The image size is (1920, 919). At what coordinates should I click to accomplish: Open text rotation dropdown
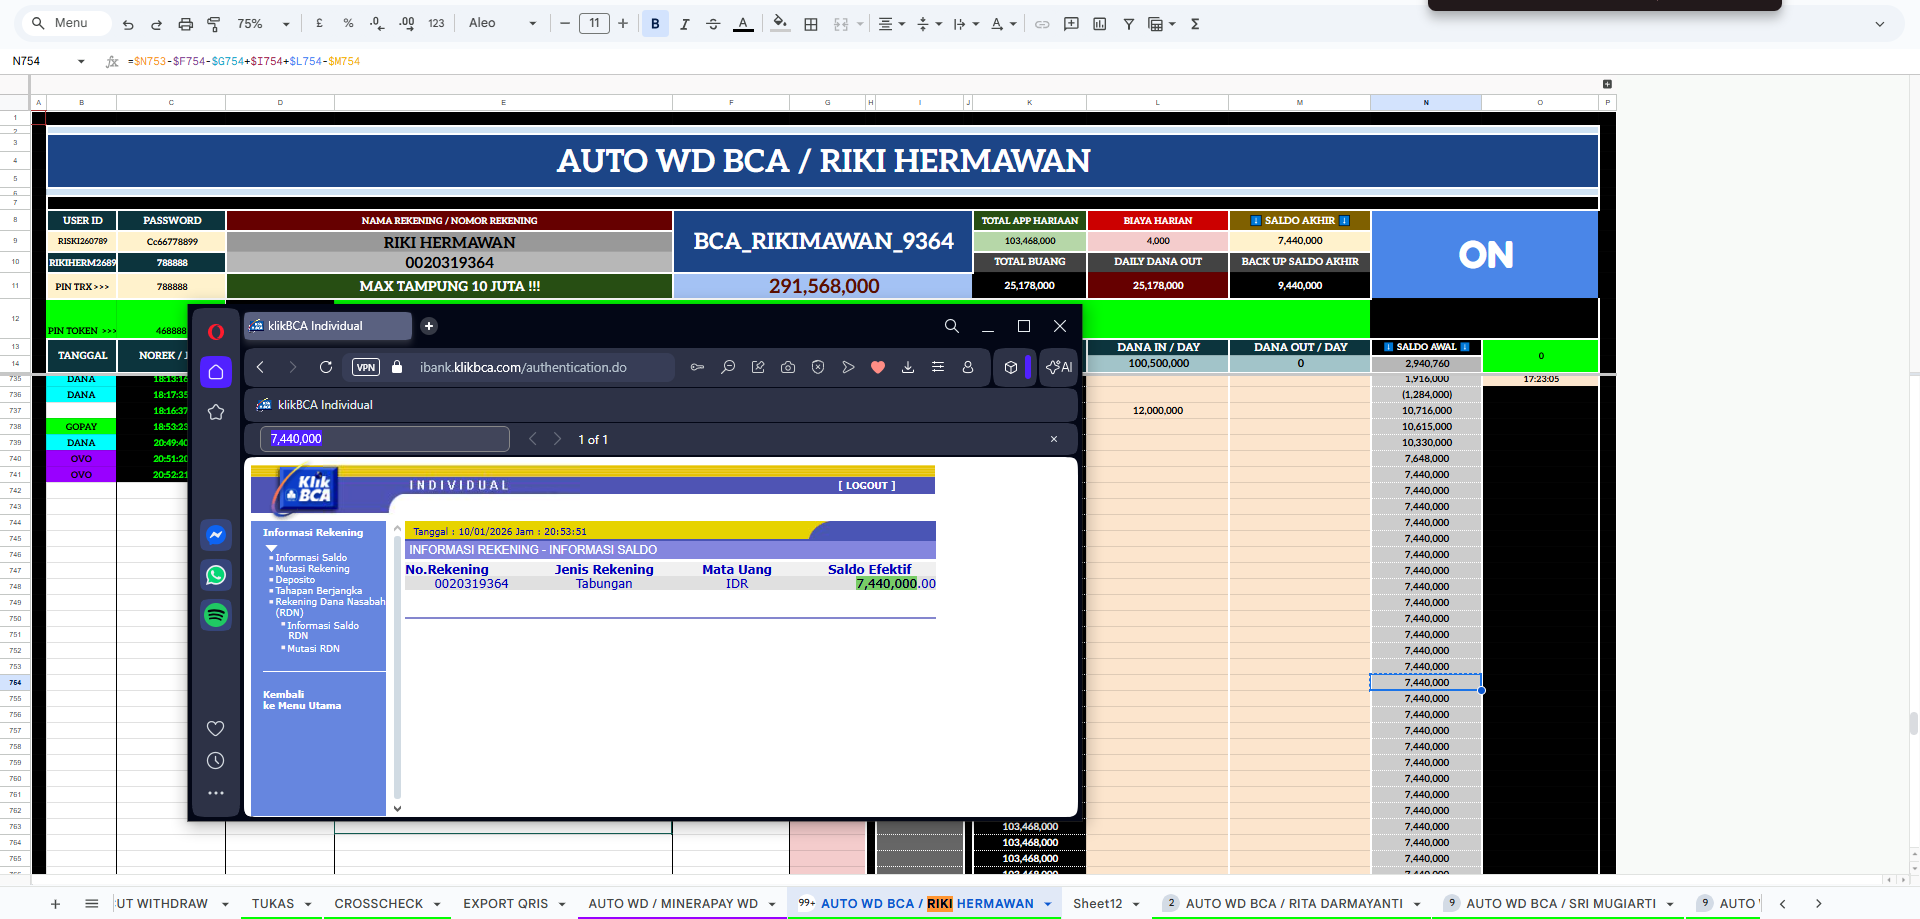click(x=1003, y=24)
